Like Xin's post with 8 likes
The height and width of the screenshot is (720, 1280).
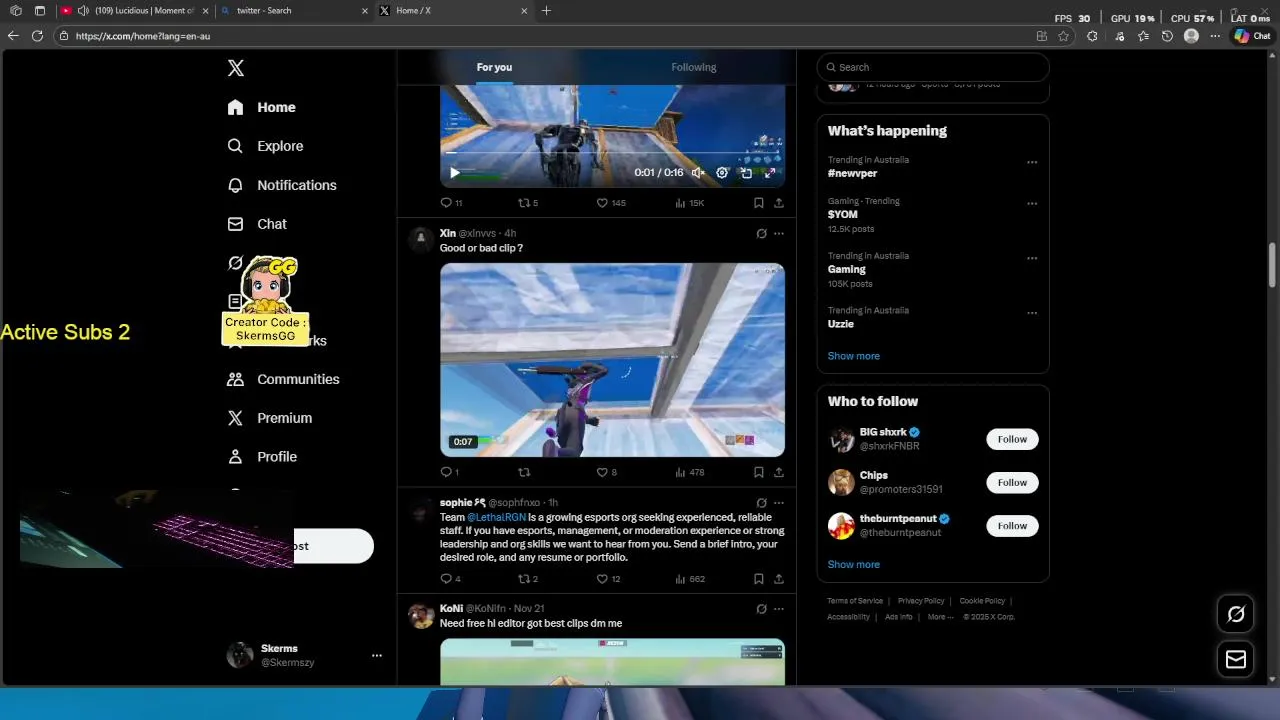[607, 472]
